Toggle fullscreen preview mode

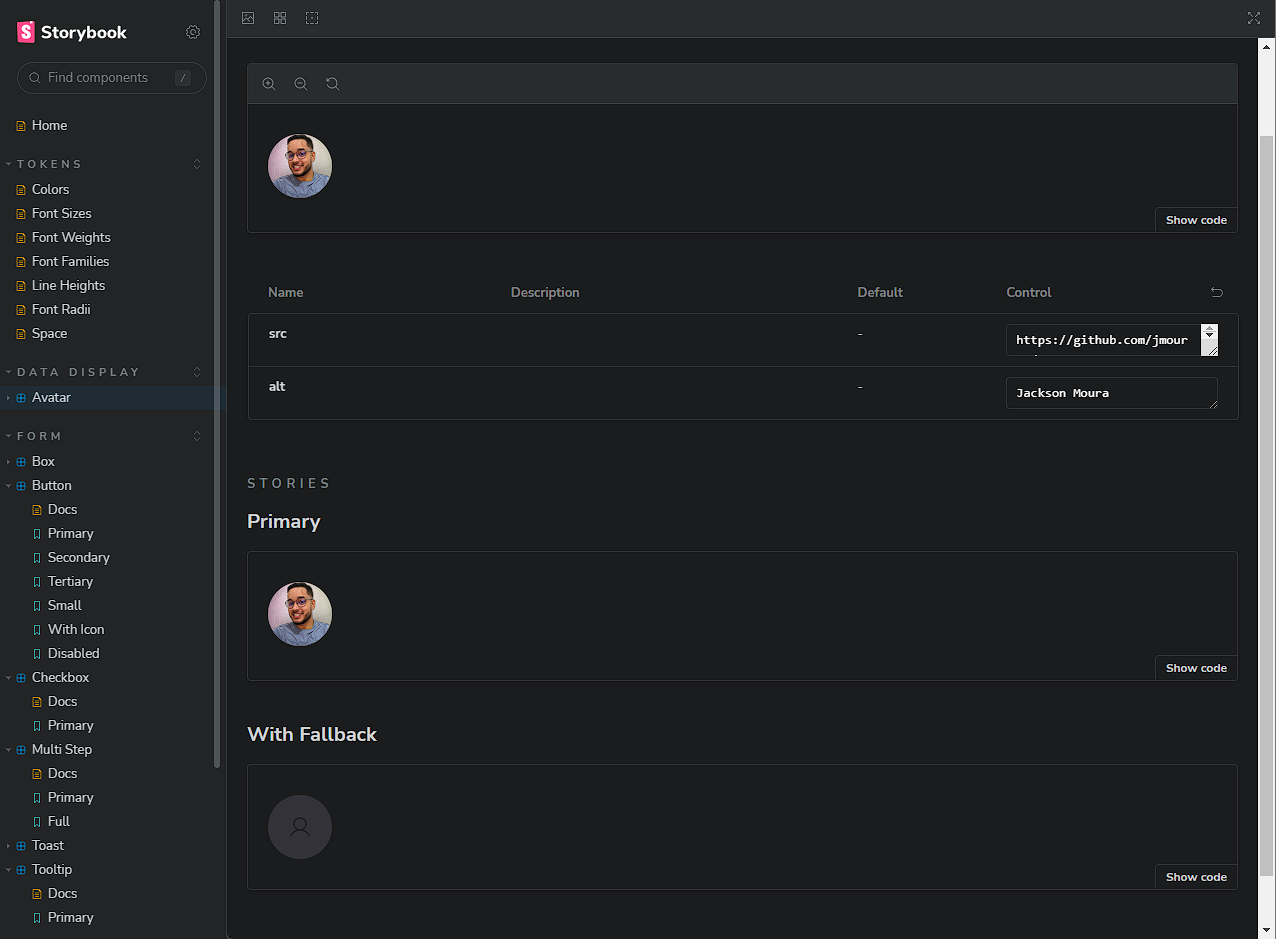click(1254, 18)
